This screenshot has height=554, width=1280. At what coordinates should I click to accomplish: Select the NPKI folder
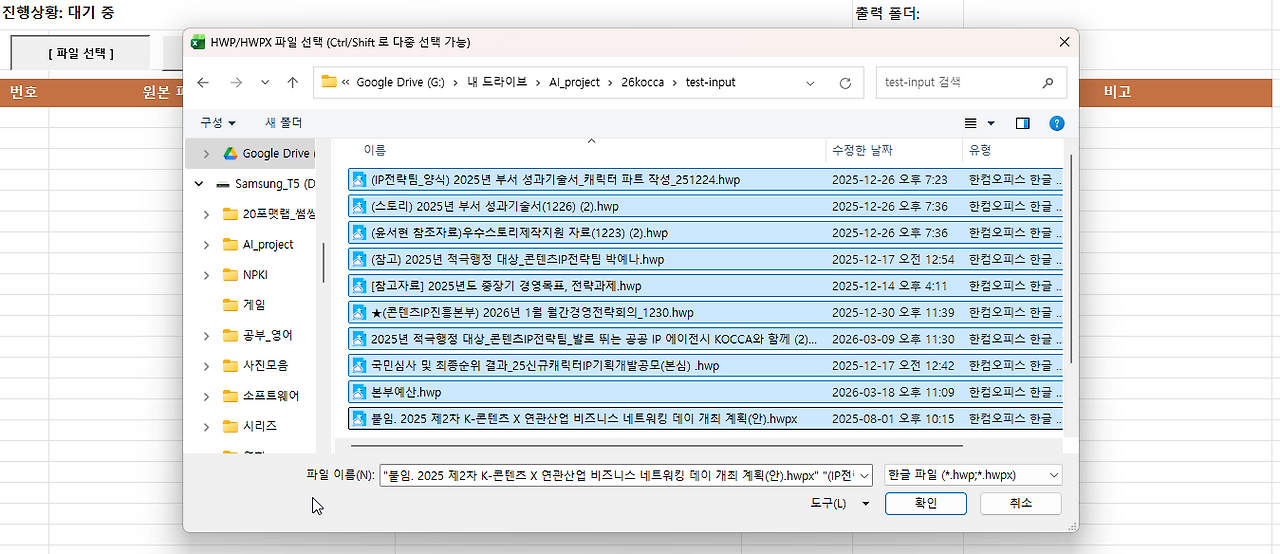click(x=255, y=274)
